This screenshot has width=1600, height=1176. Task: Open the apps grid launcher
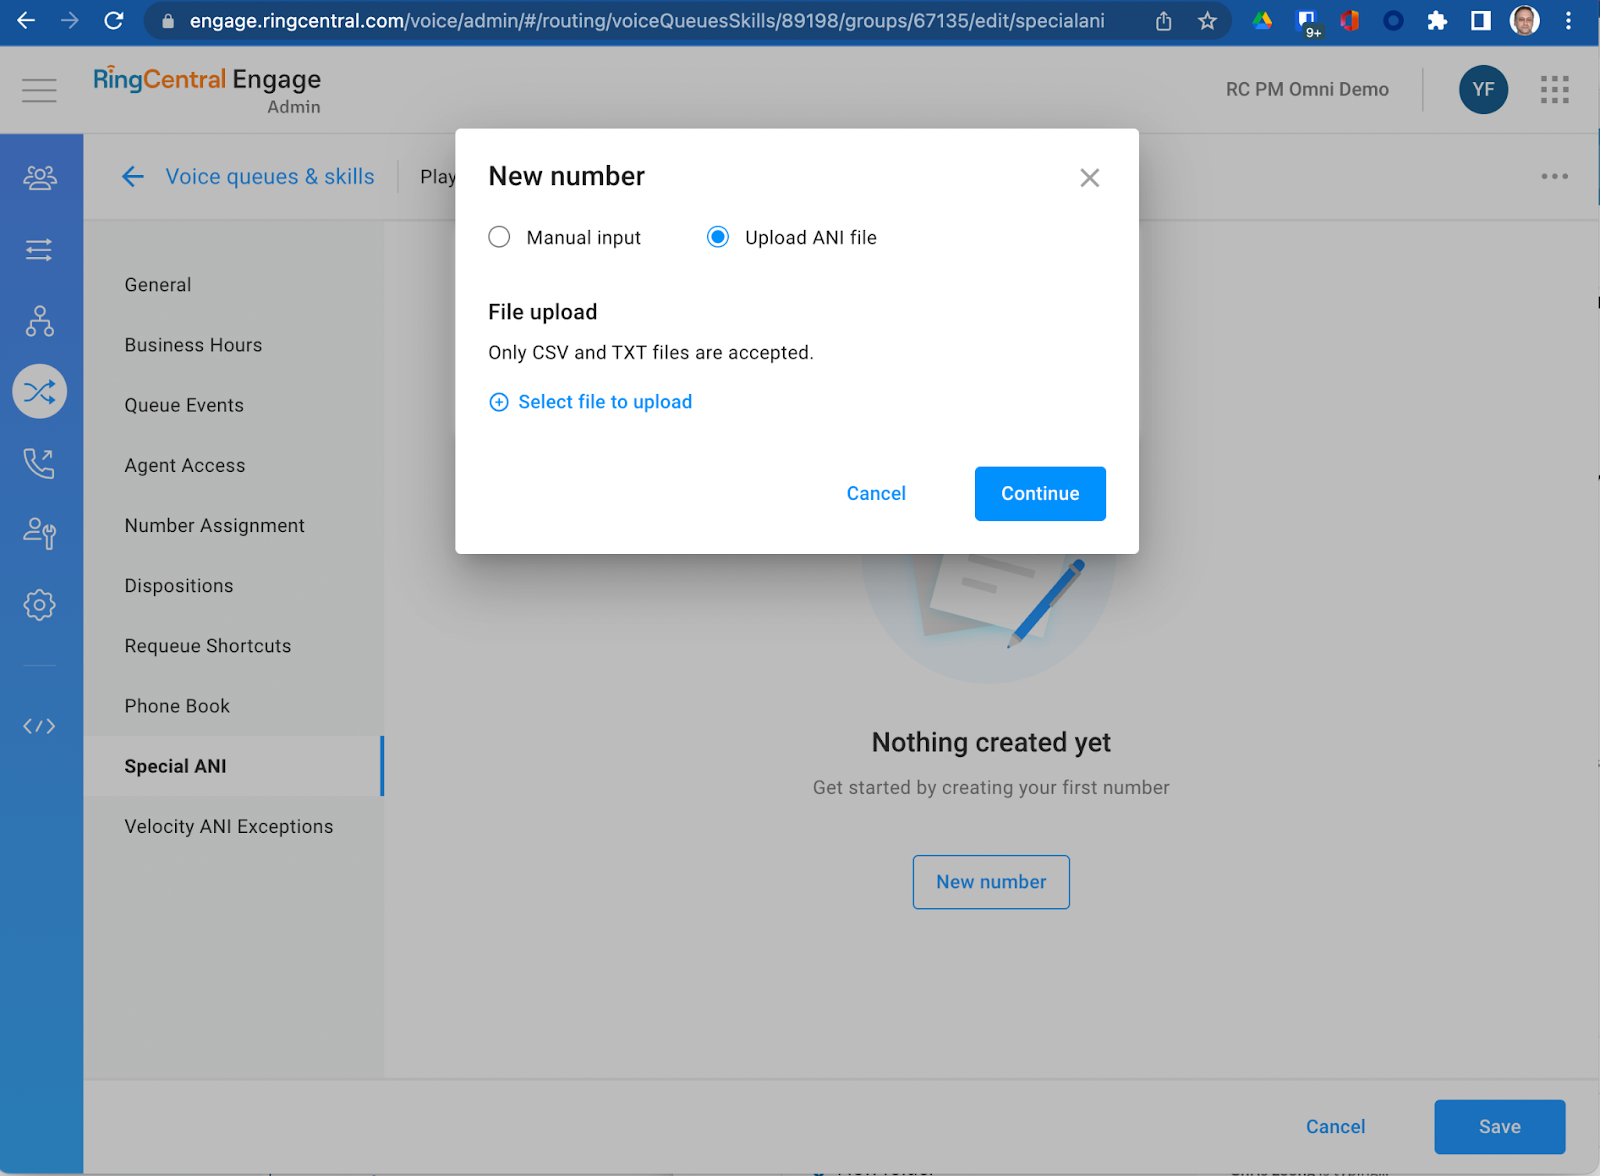pyautogui.click(x=1554, y=90)
